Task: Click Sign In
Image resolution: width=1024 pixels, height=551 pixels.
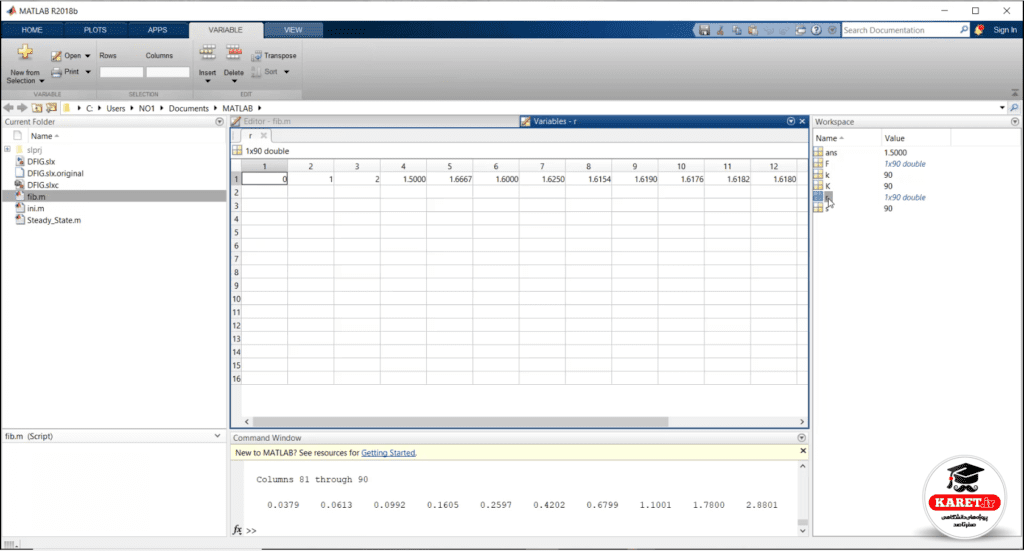Action: (x=1004, y=30)
